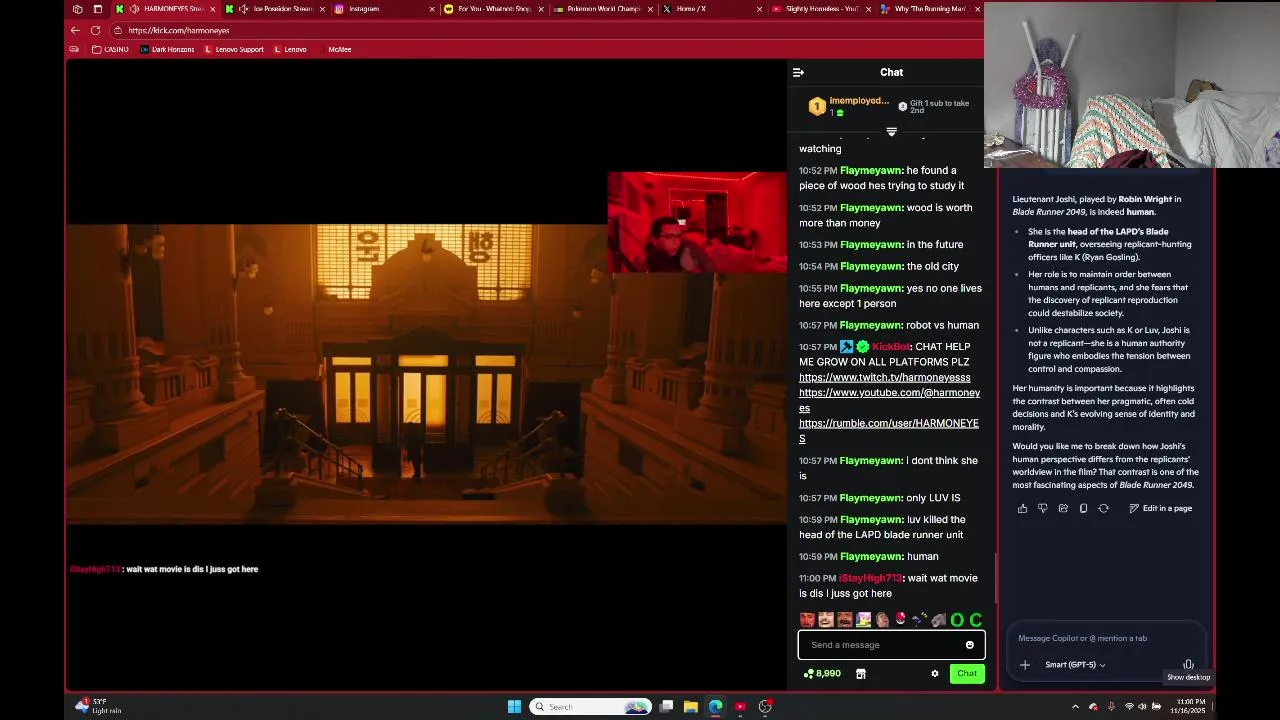Image resolution: width=1280 pixels, height=720 pixels.
Task: Reload the page
Action: coord(95,30)
